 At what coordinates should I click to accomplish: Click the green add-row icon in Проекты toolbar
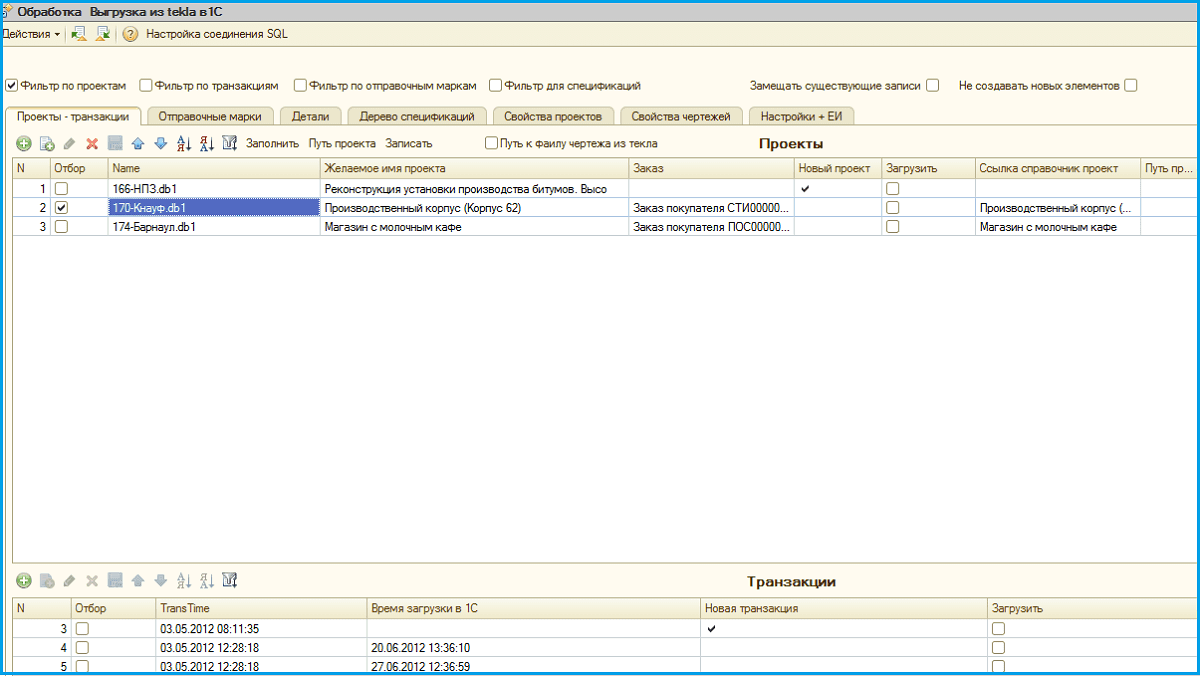[24, 144]
